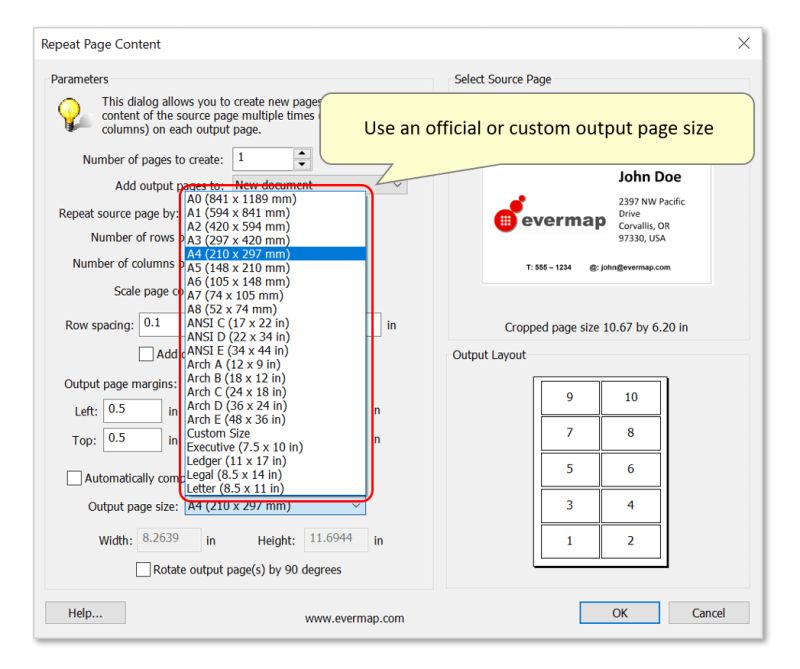Choose Arch E (48 x 36 in)
The height and width of the screenshot is (669, 800).
[276, 419]
